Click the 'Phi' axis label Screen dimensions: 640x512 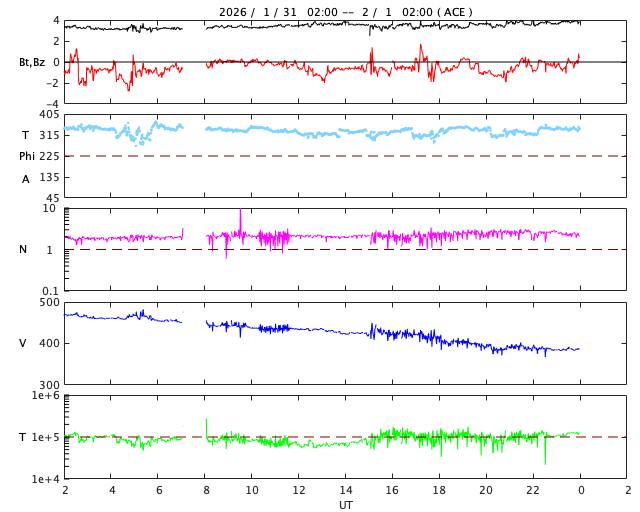[x=26, y=156]
